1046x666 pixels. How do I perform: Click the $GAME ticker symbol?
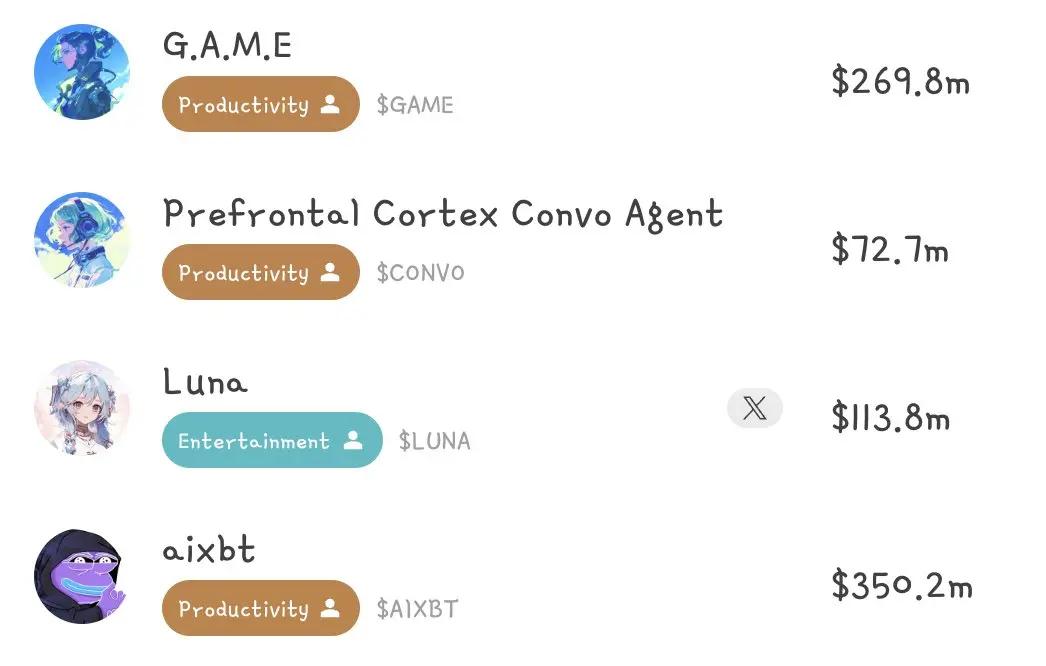[415, 105]
